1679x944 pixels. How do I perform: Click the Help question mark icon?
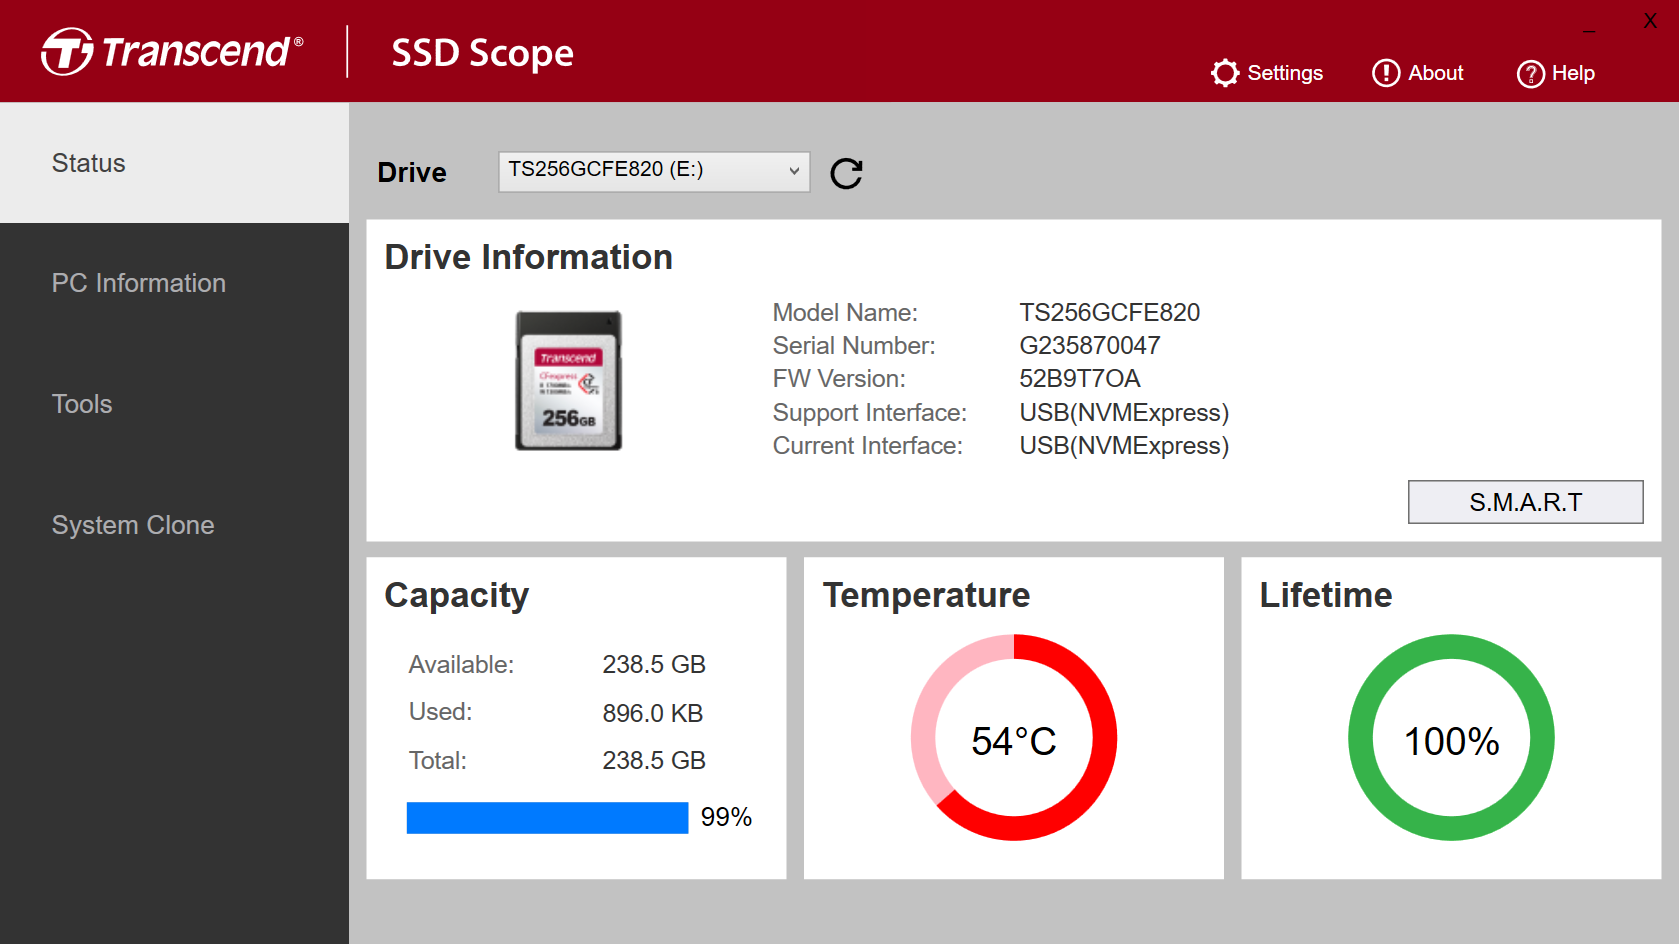coord(1530,74)
